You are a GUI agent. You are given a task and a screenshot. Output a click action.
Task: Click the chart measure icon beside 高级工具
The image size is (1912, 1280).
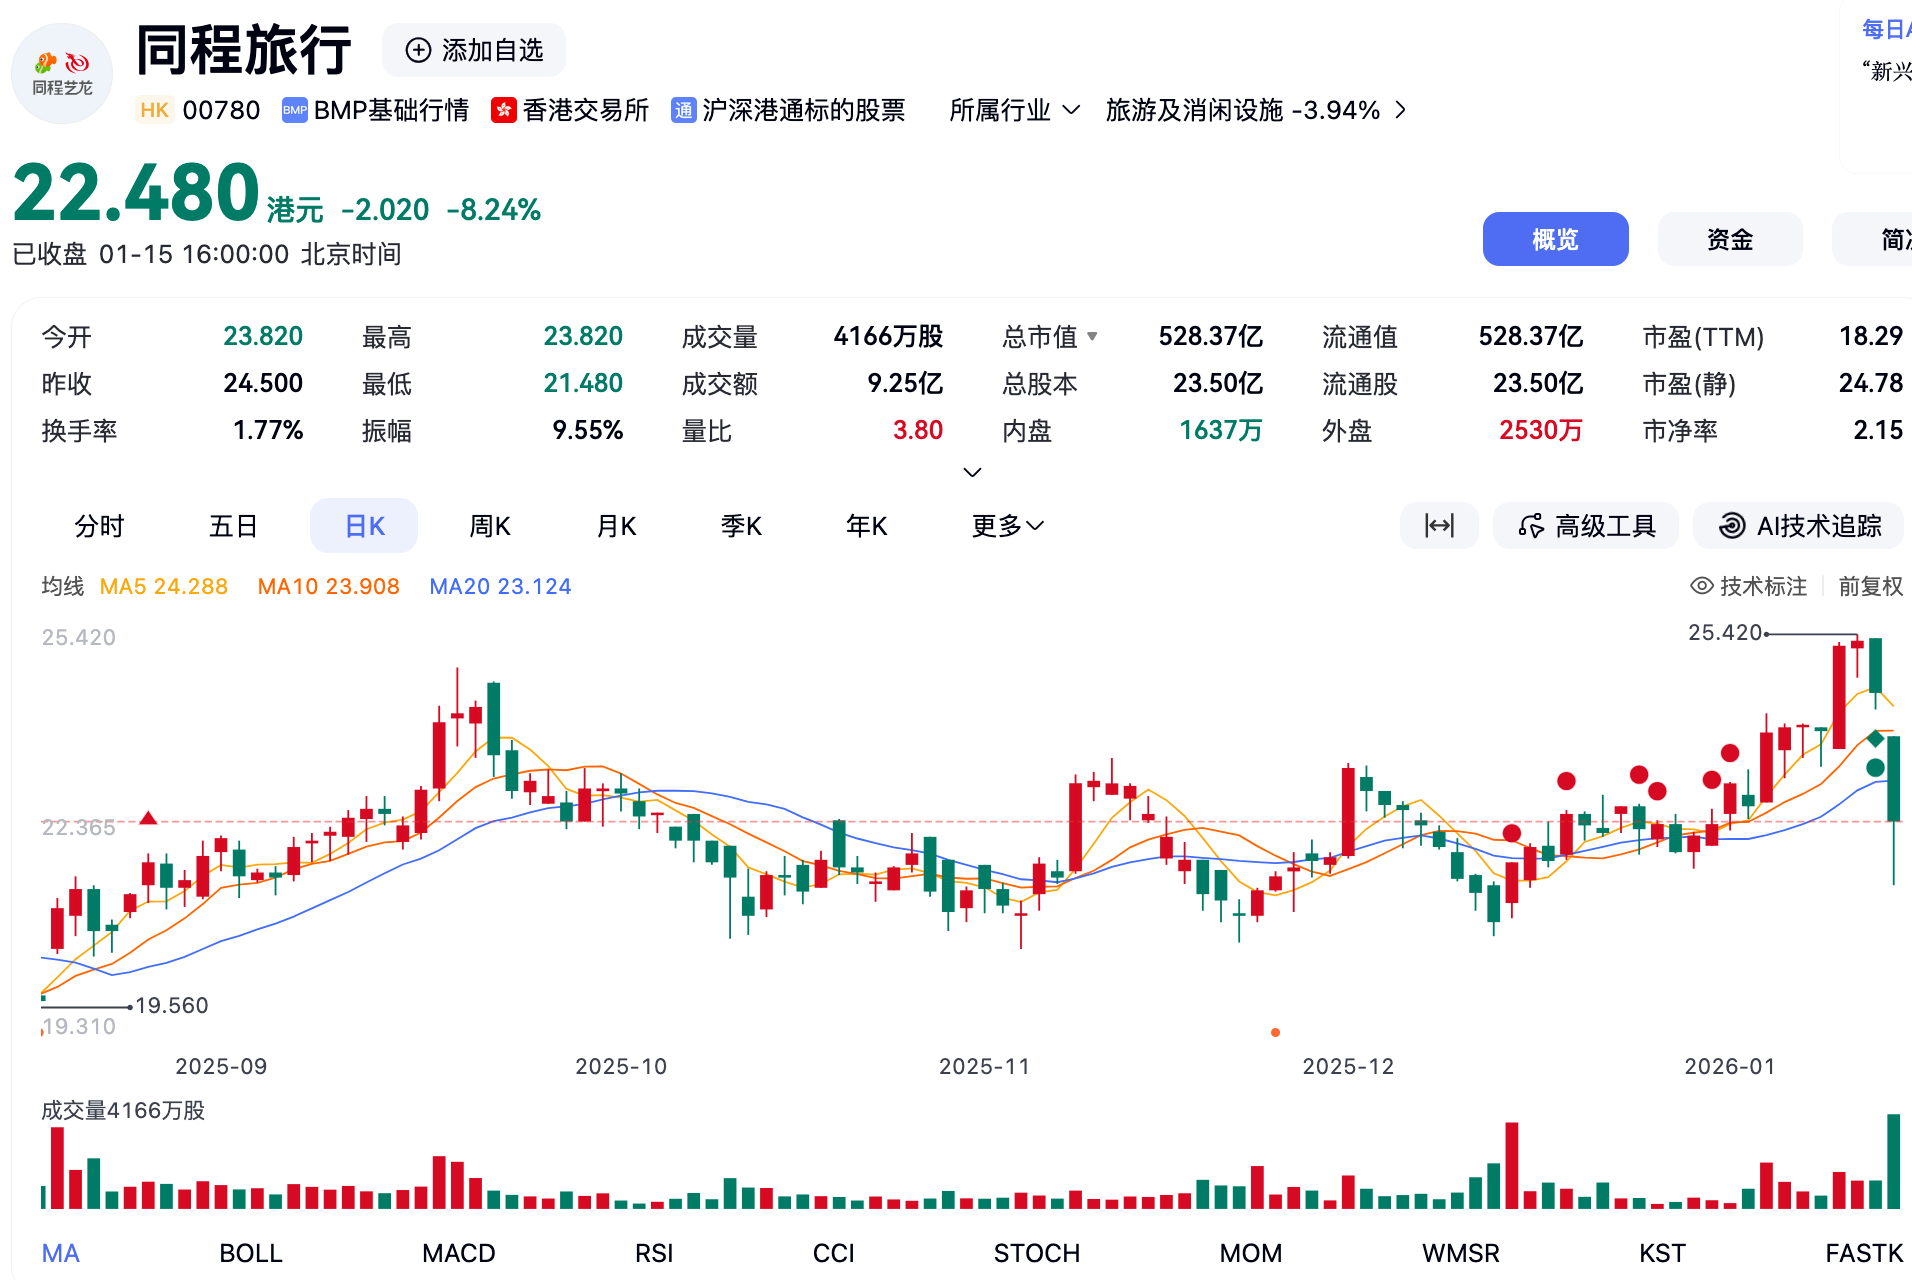pos(1439,525)
